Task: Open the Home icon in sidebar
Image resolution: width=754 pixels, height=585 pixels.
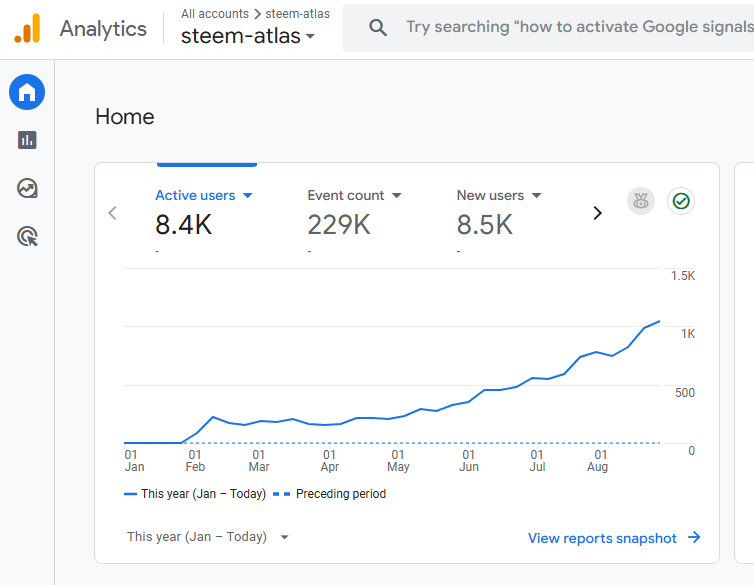Action: tap(27, 93)
